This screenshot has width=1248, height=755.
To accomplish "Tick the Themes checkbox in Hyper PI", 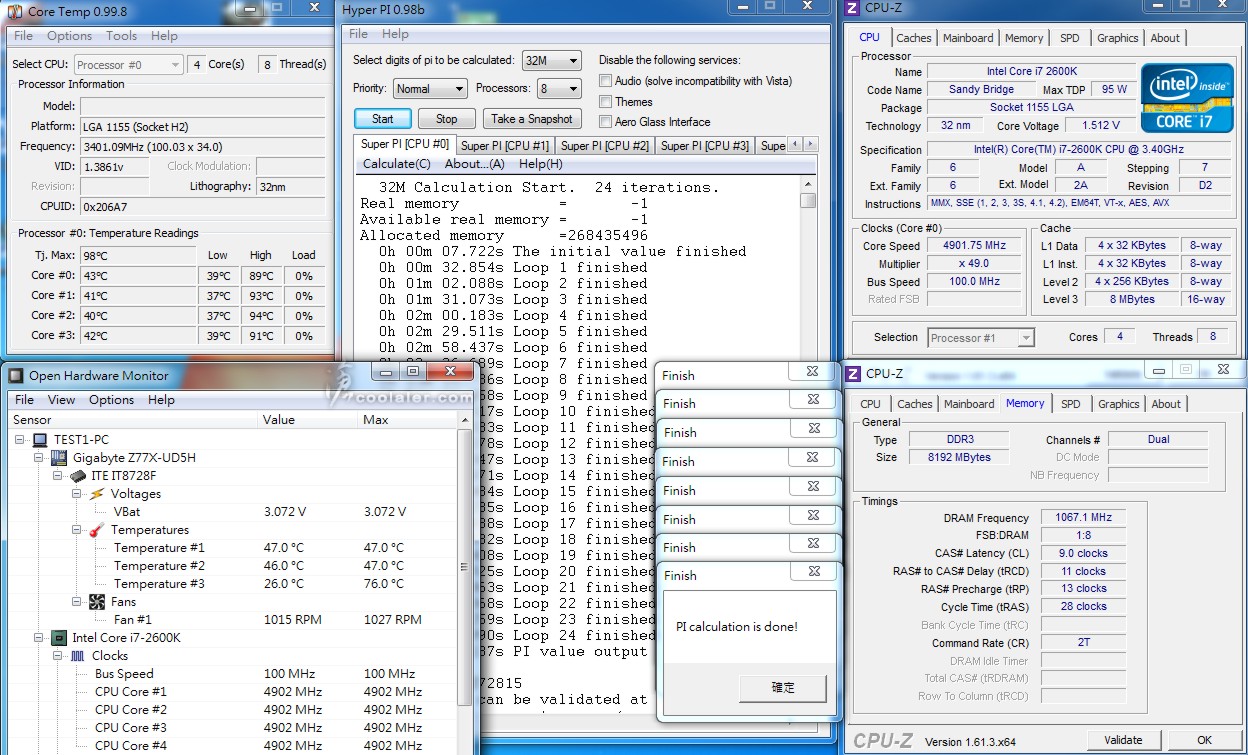I will click(605, 102).
